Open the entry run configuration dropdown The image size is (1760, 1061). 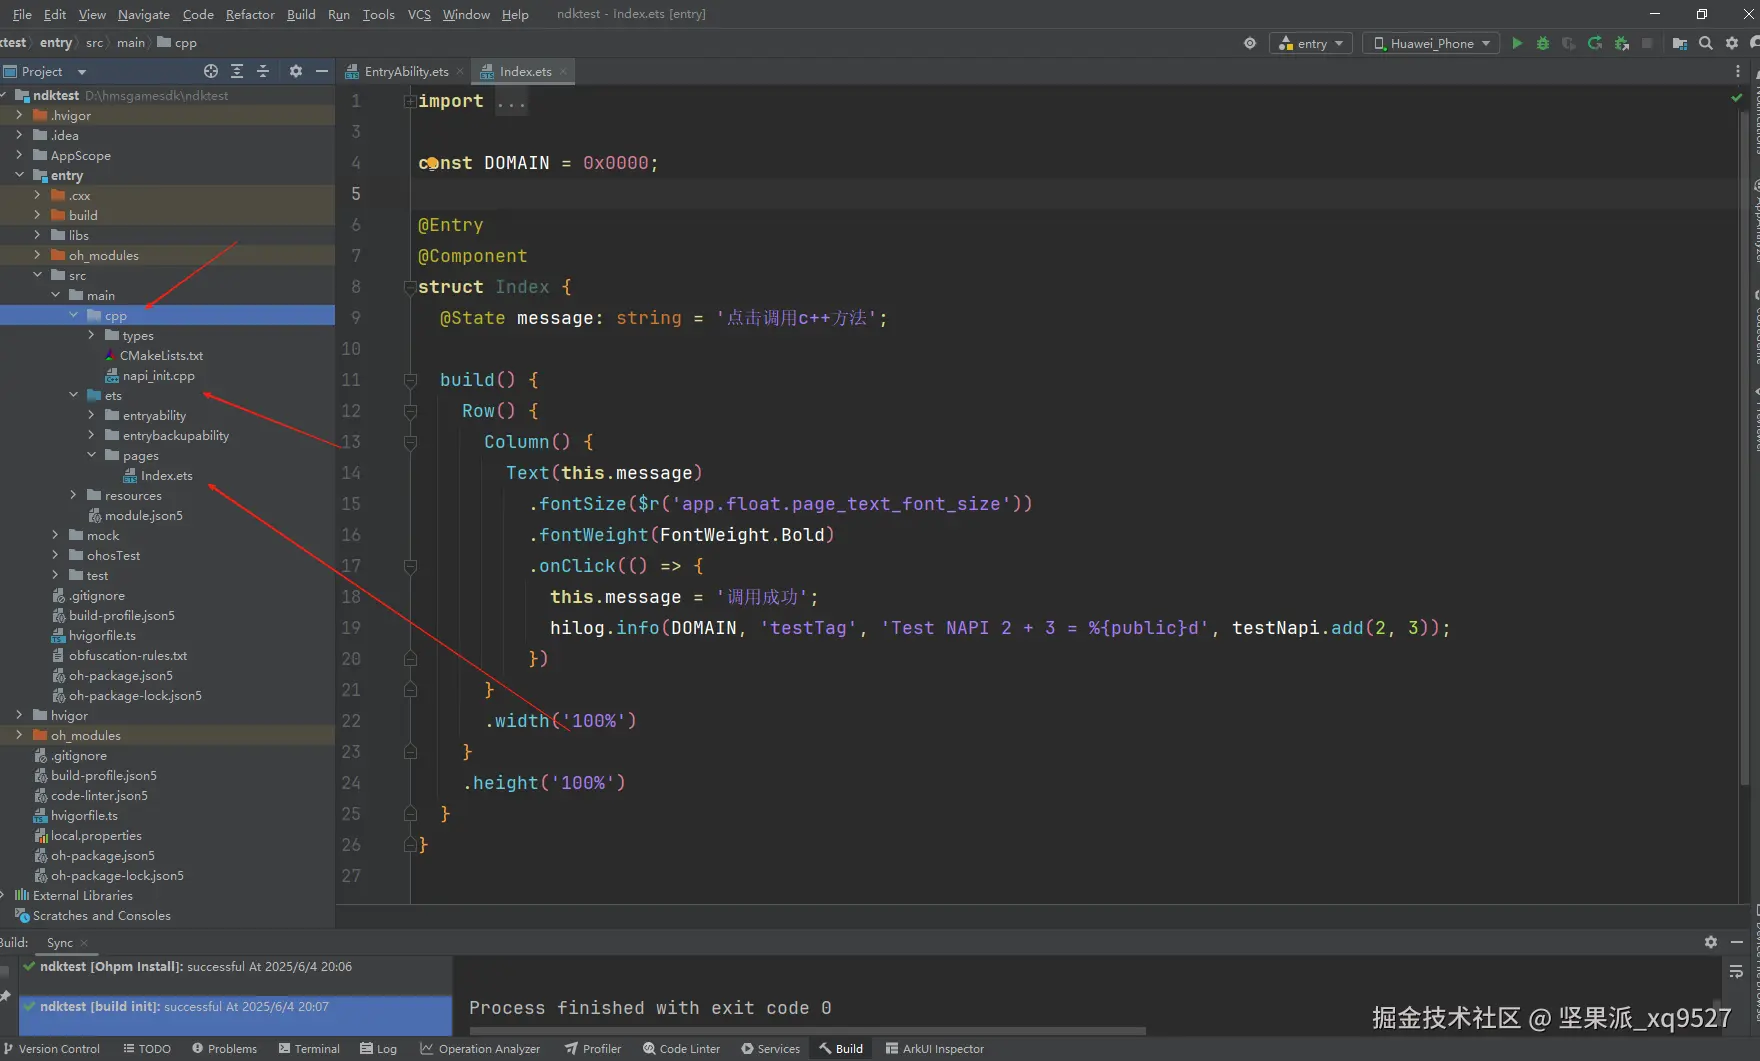click(x=1311, y=43)
